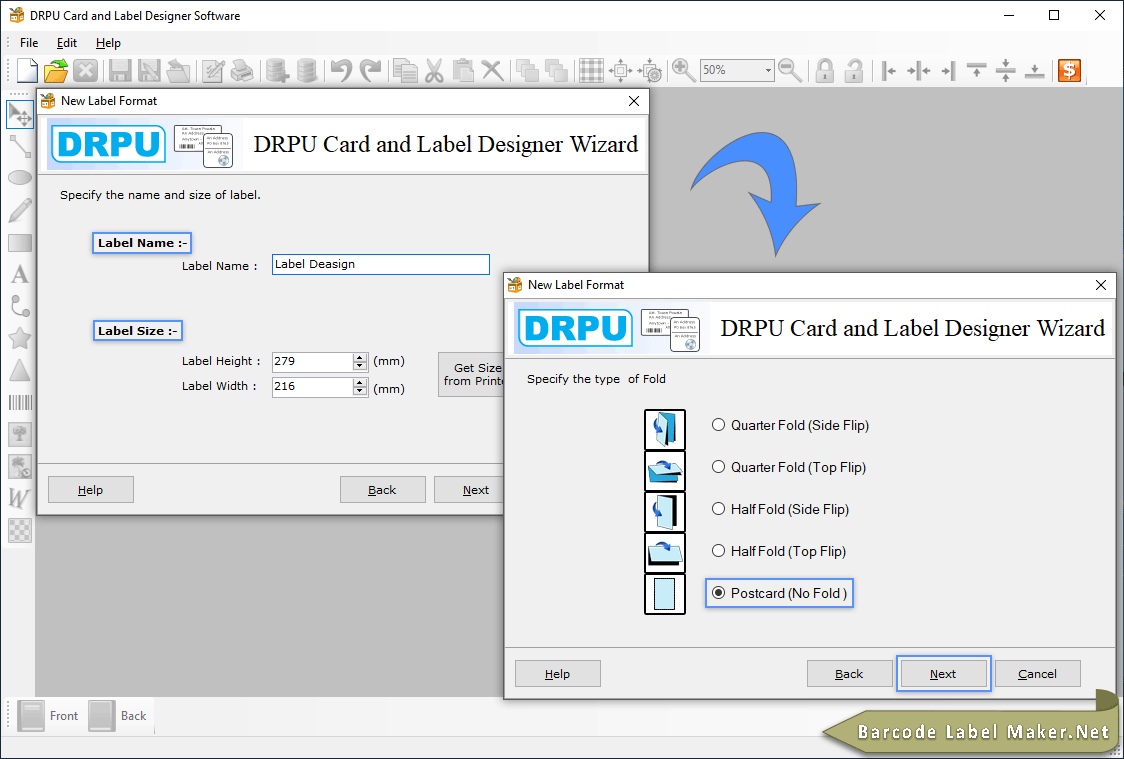Select the Text tool letter A
Screen dimensions: 1124x759
[x=20, y=274]
